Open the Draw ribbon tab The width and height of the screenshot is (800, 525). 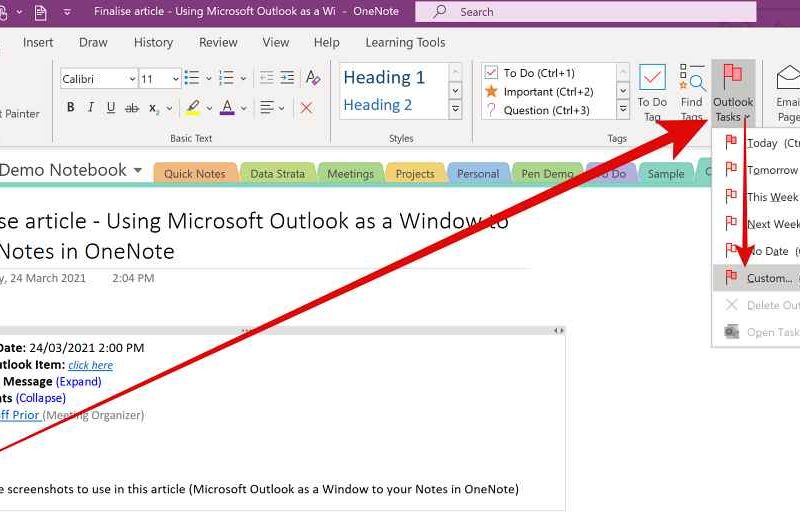point(93,42)
